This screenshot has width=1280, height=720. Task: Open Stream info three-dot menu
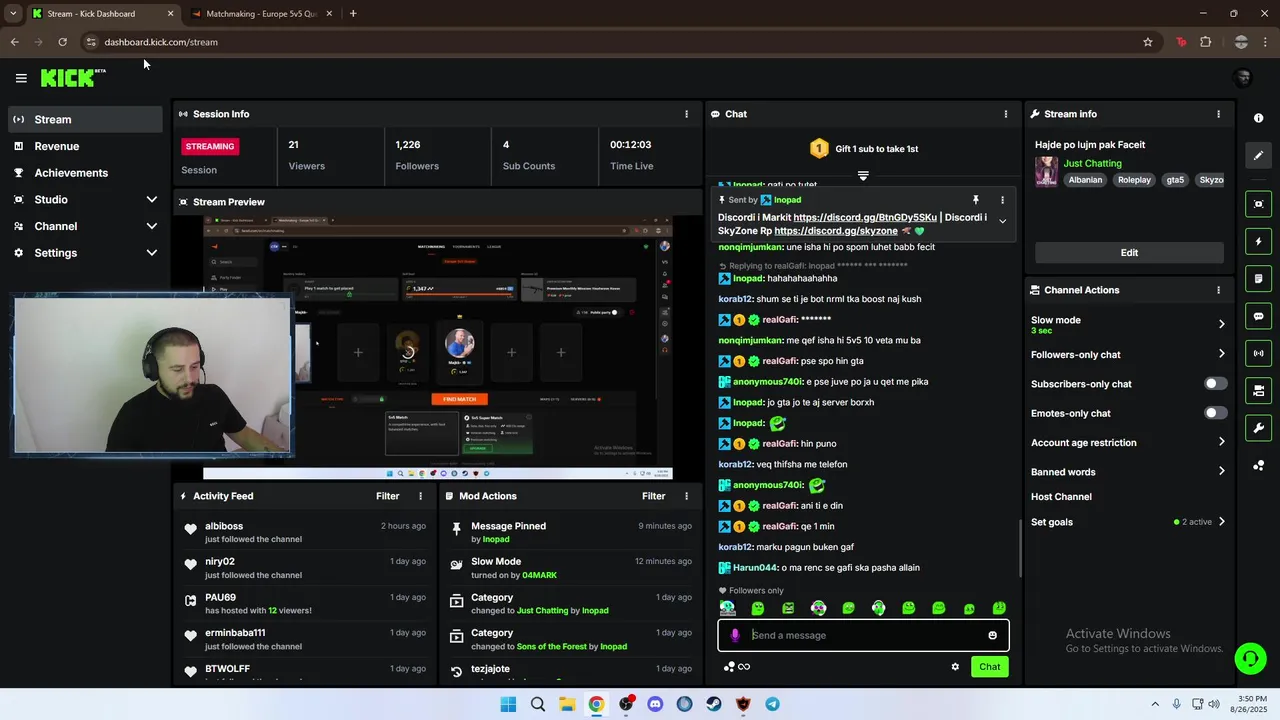point(1218,114)
